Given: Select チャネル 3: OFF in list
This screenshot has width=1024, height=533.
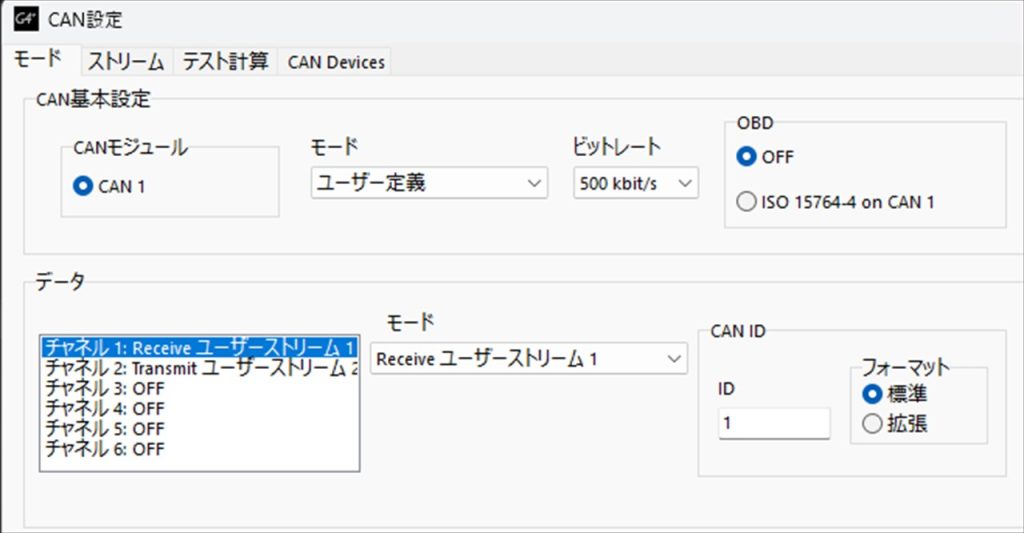Looking at the screenshot, I should pyautogui.click(x=104, y=389).
